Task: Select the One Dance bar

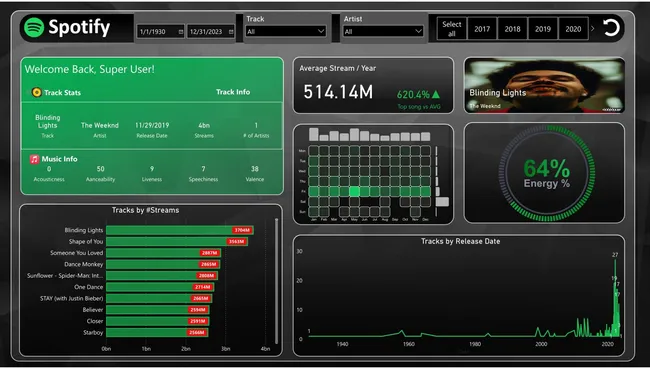Action: point(160,287)
